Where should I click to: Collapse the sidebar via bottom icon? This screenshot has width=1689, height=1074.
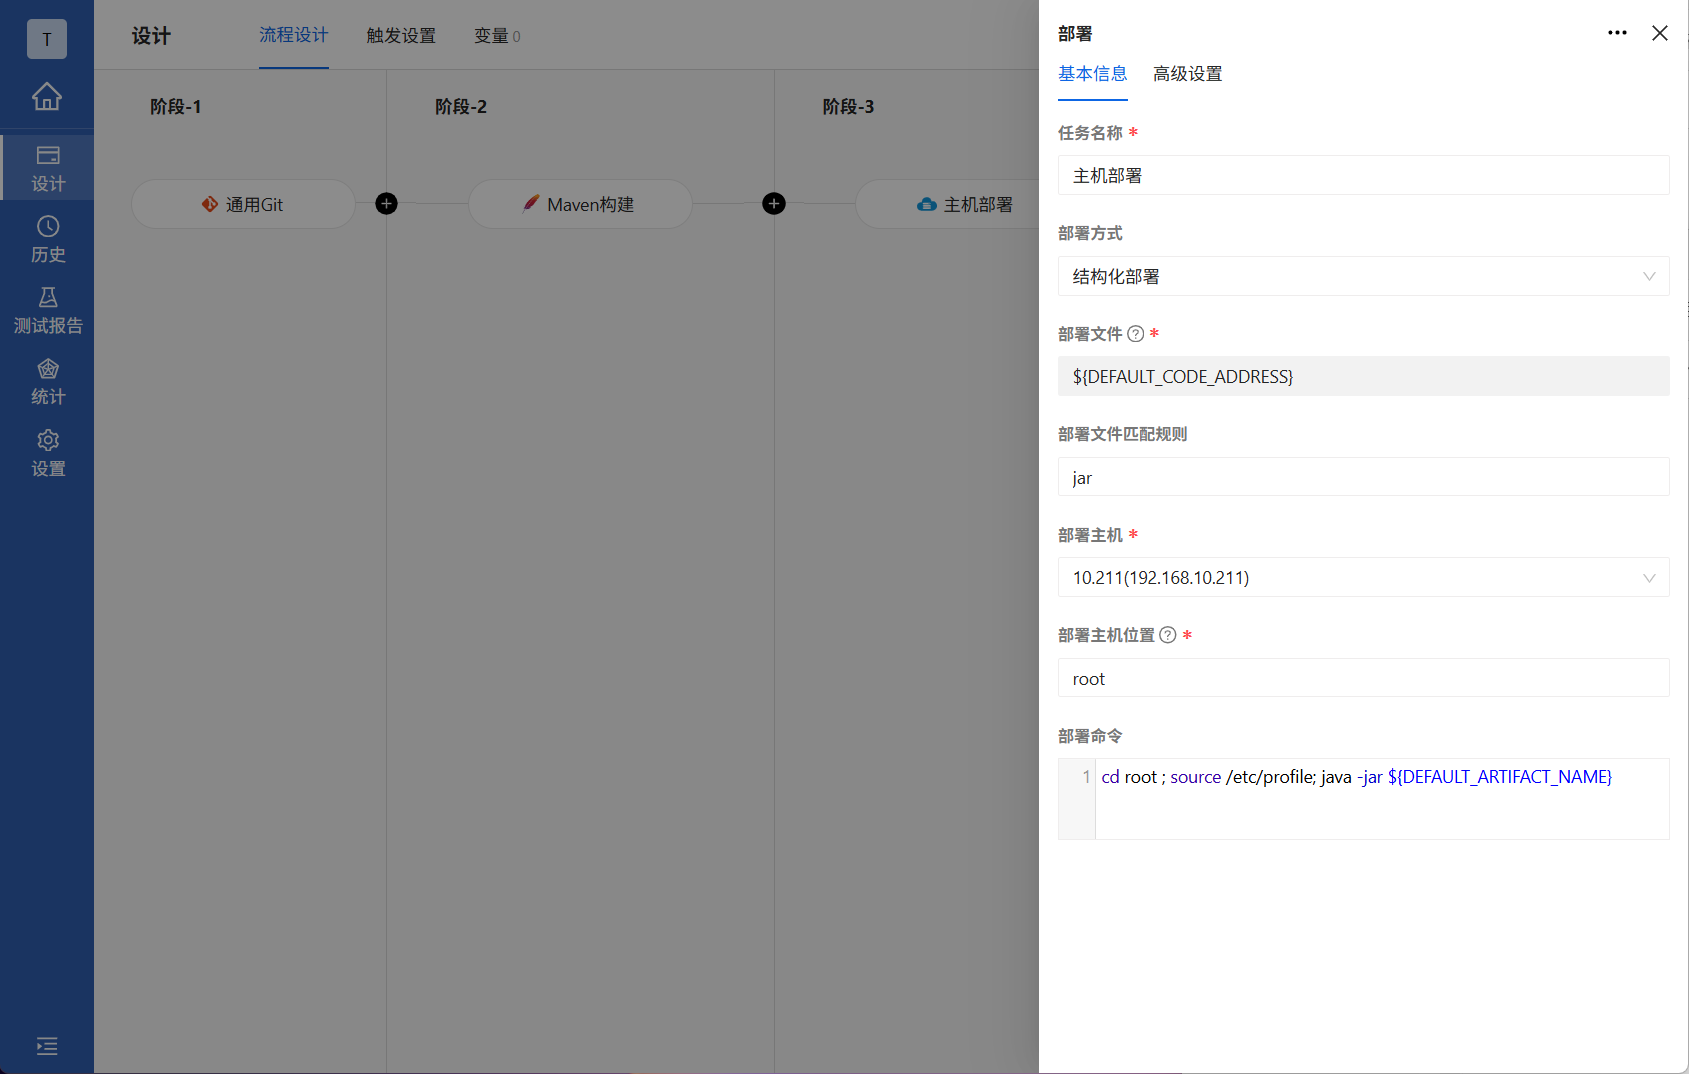click(46, 1046)
